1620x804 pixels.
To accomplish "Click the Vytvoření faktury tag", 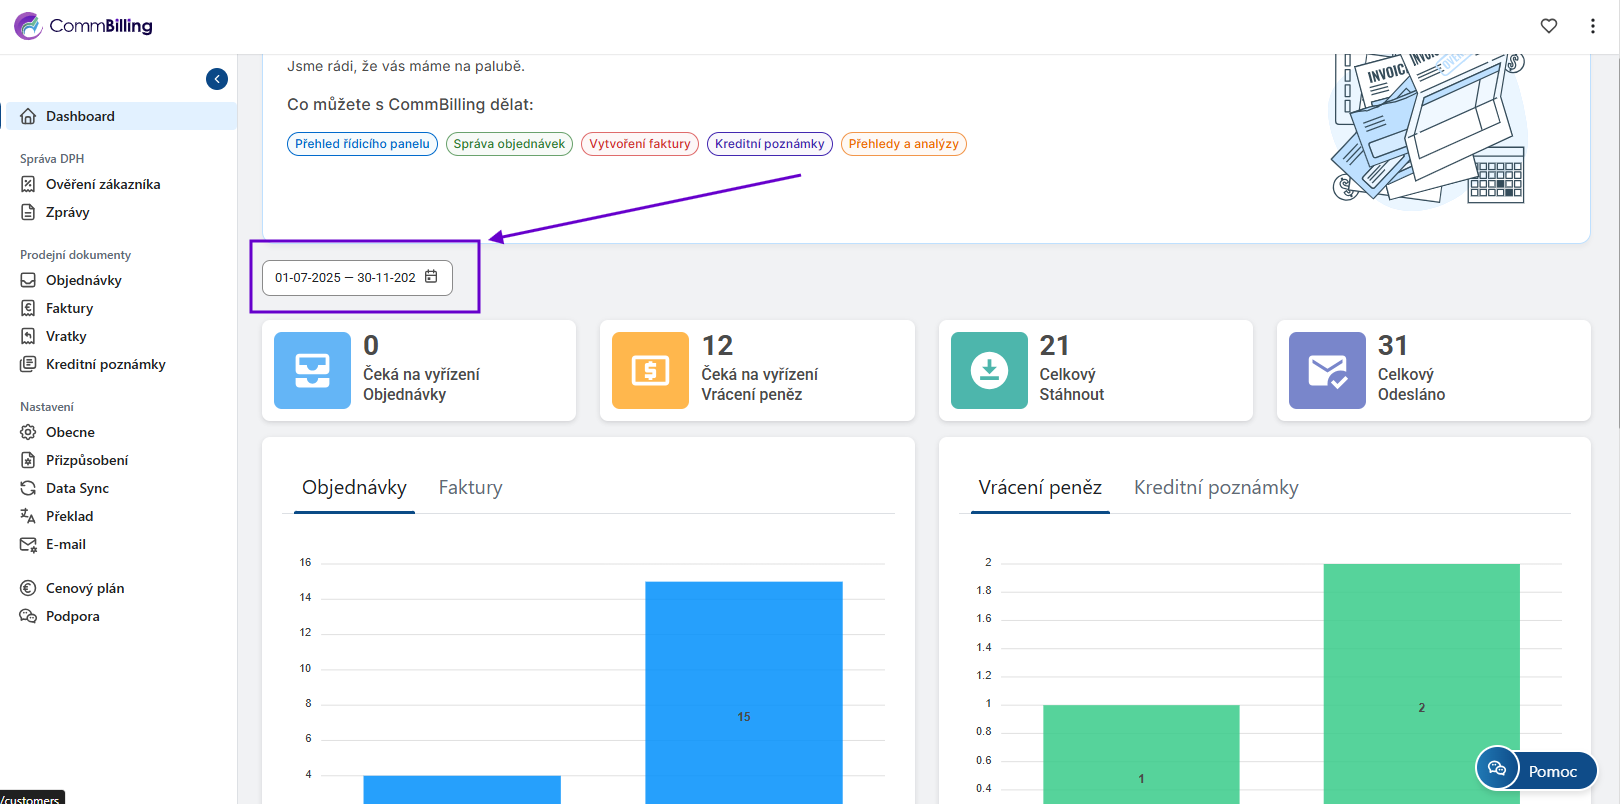I will click(x=639, y=144).
